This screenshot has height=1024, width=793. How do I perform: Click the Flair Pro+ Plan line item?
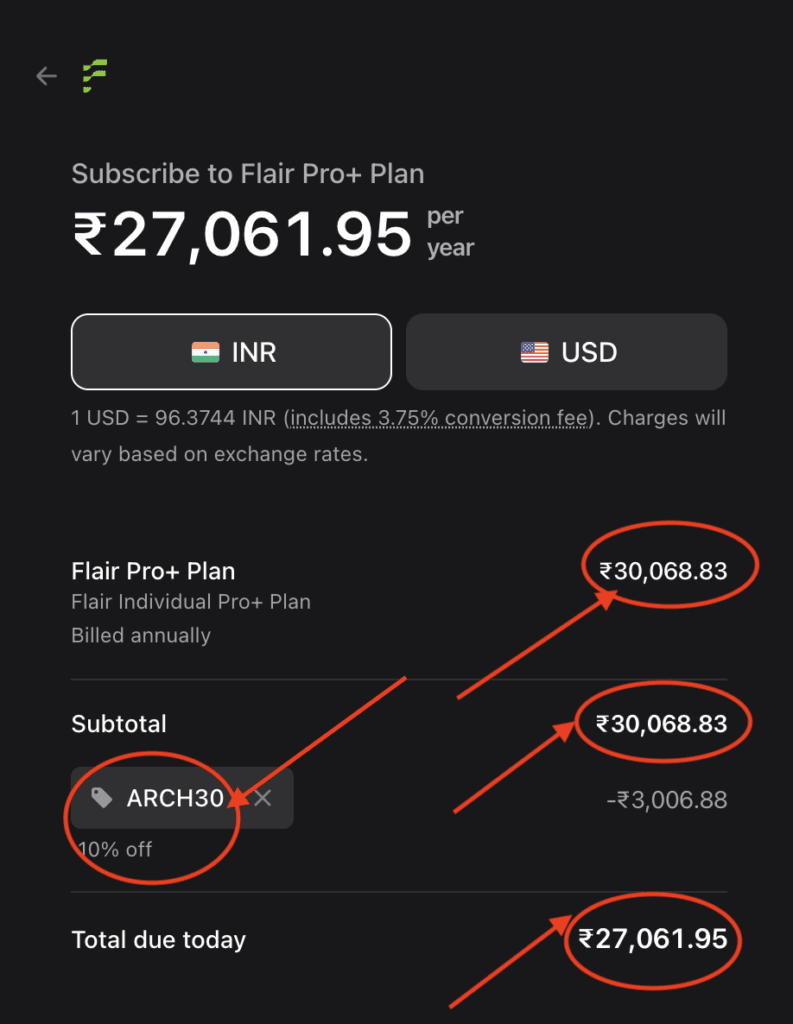click(153, 571)
